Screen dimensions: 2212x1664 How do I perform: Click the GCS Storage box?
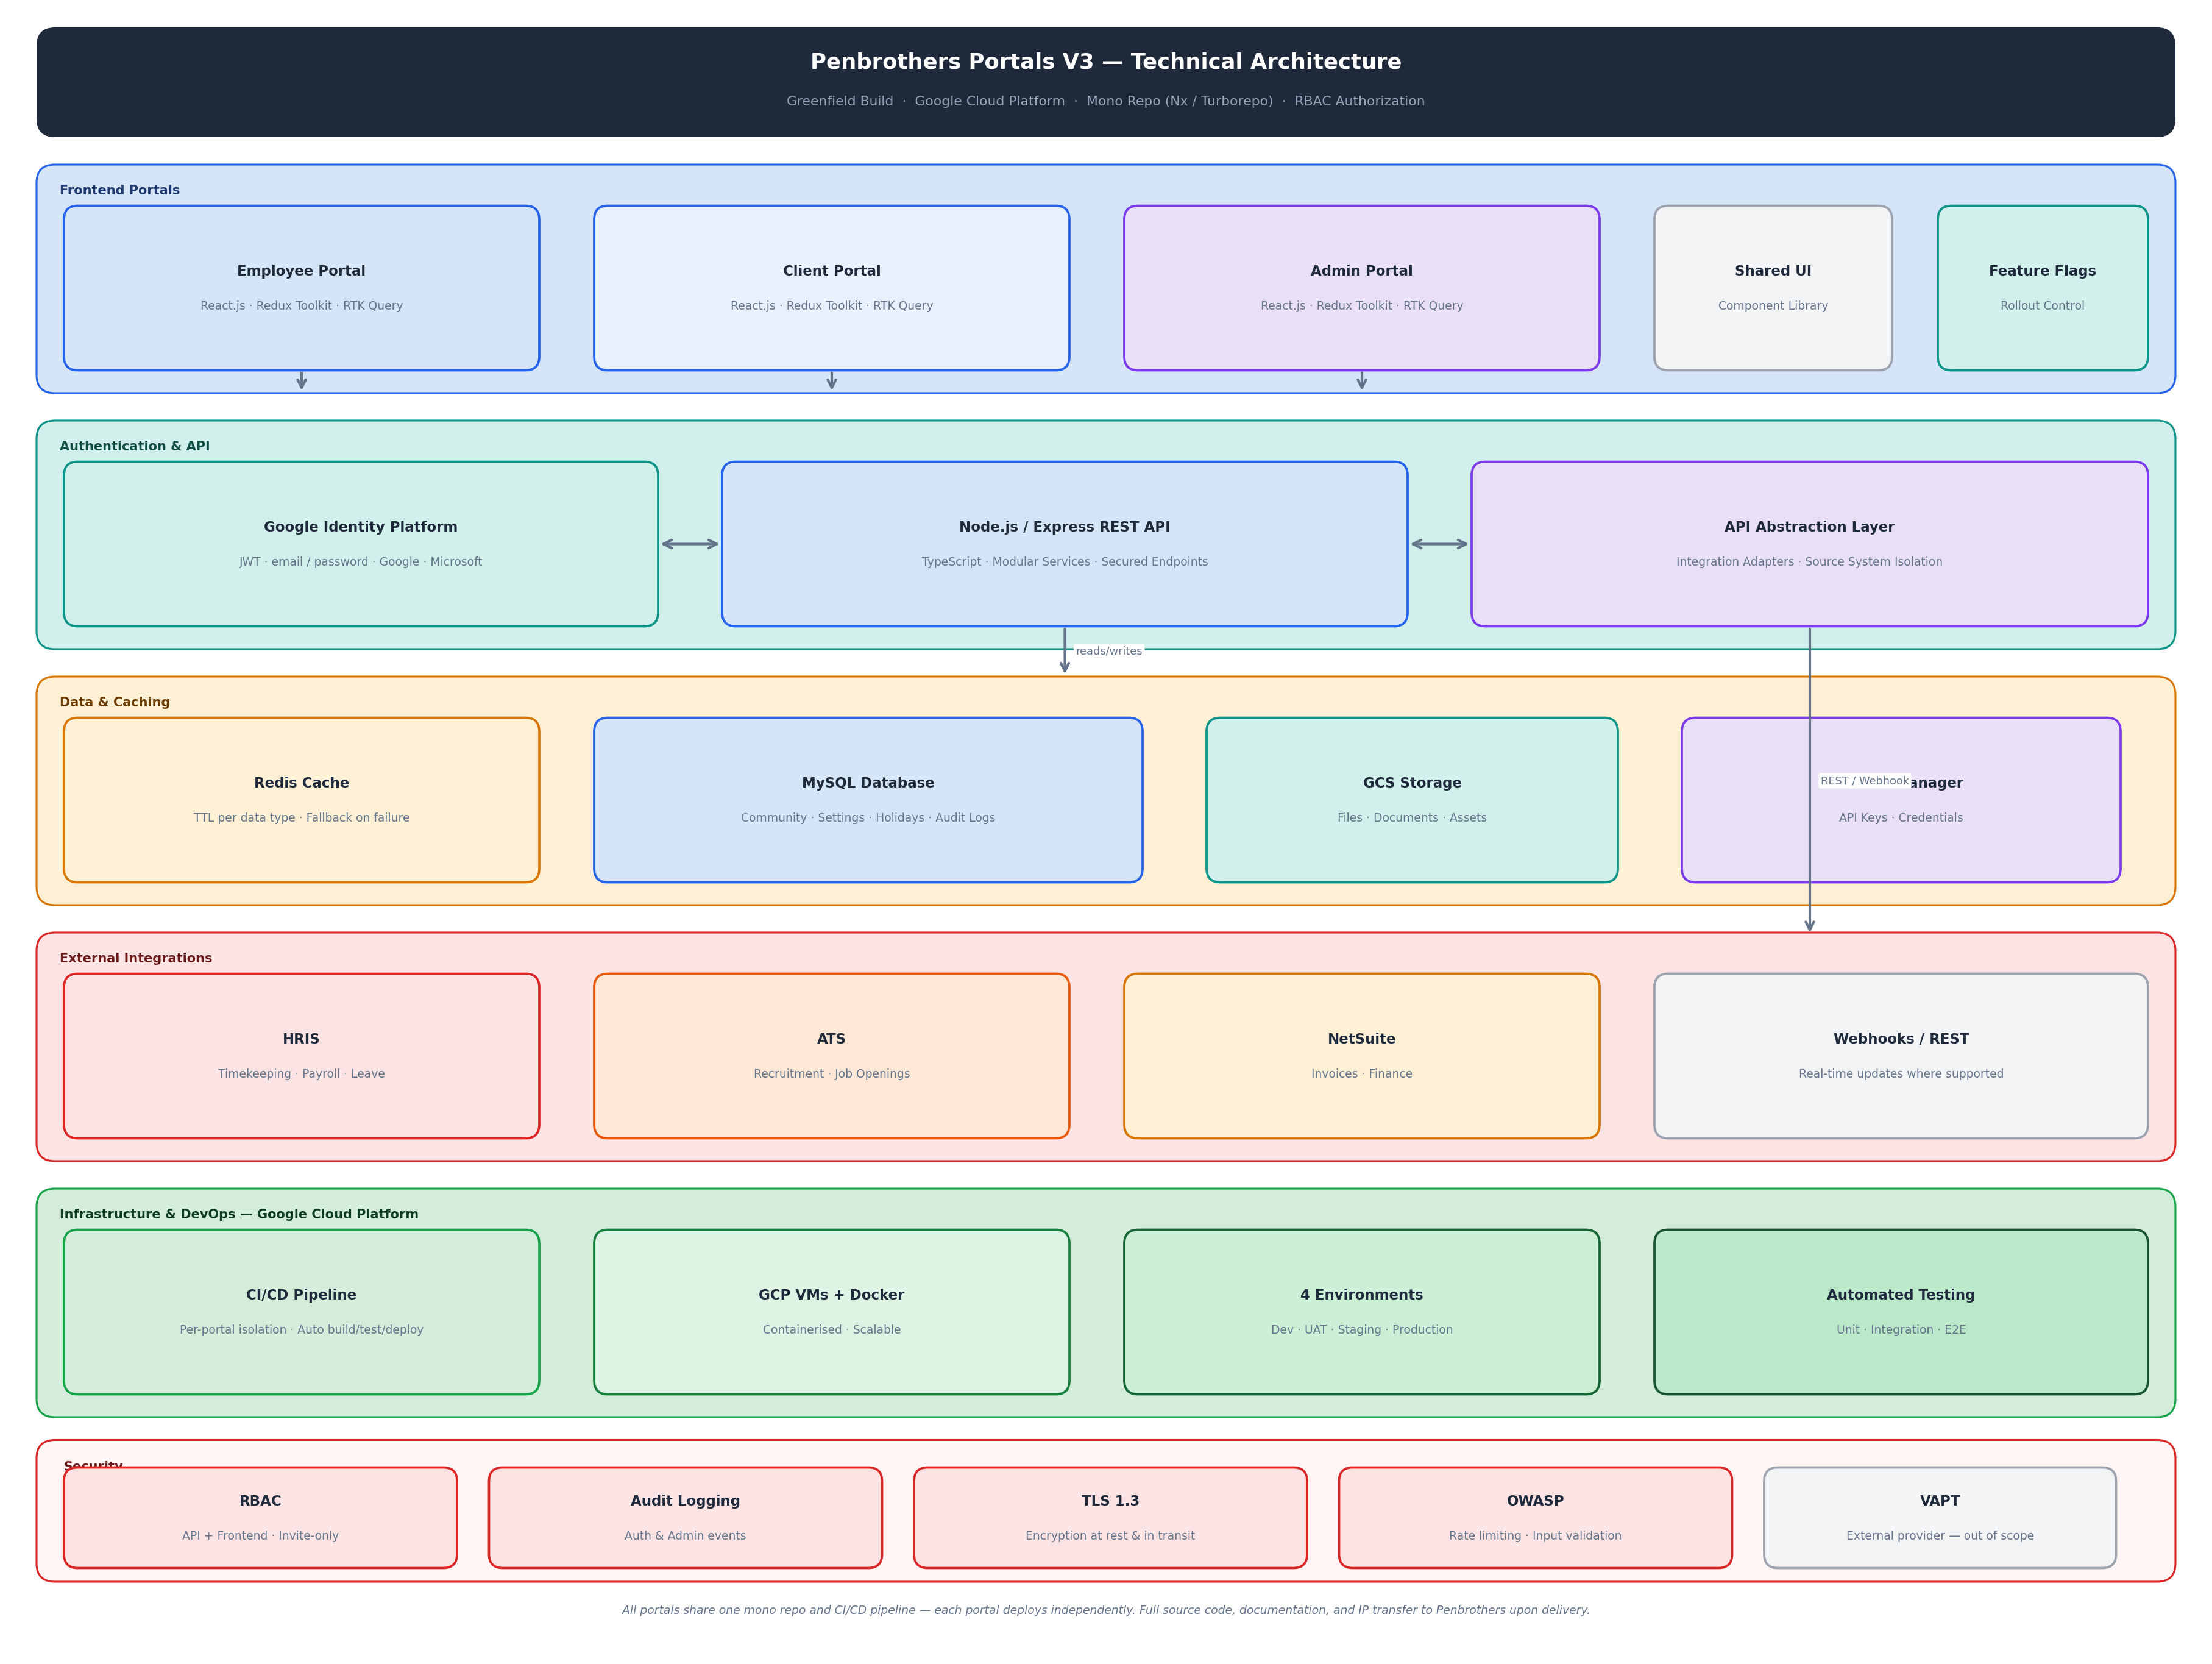coord(1411,800)
